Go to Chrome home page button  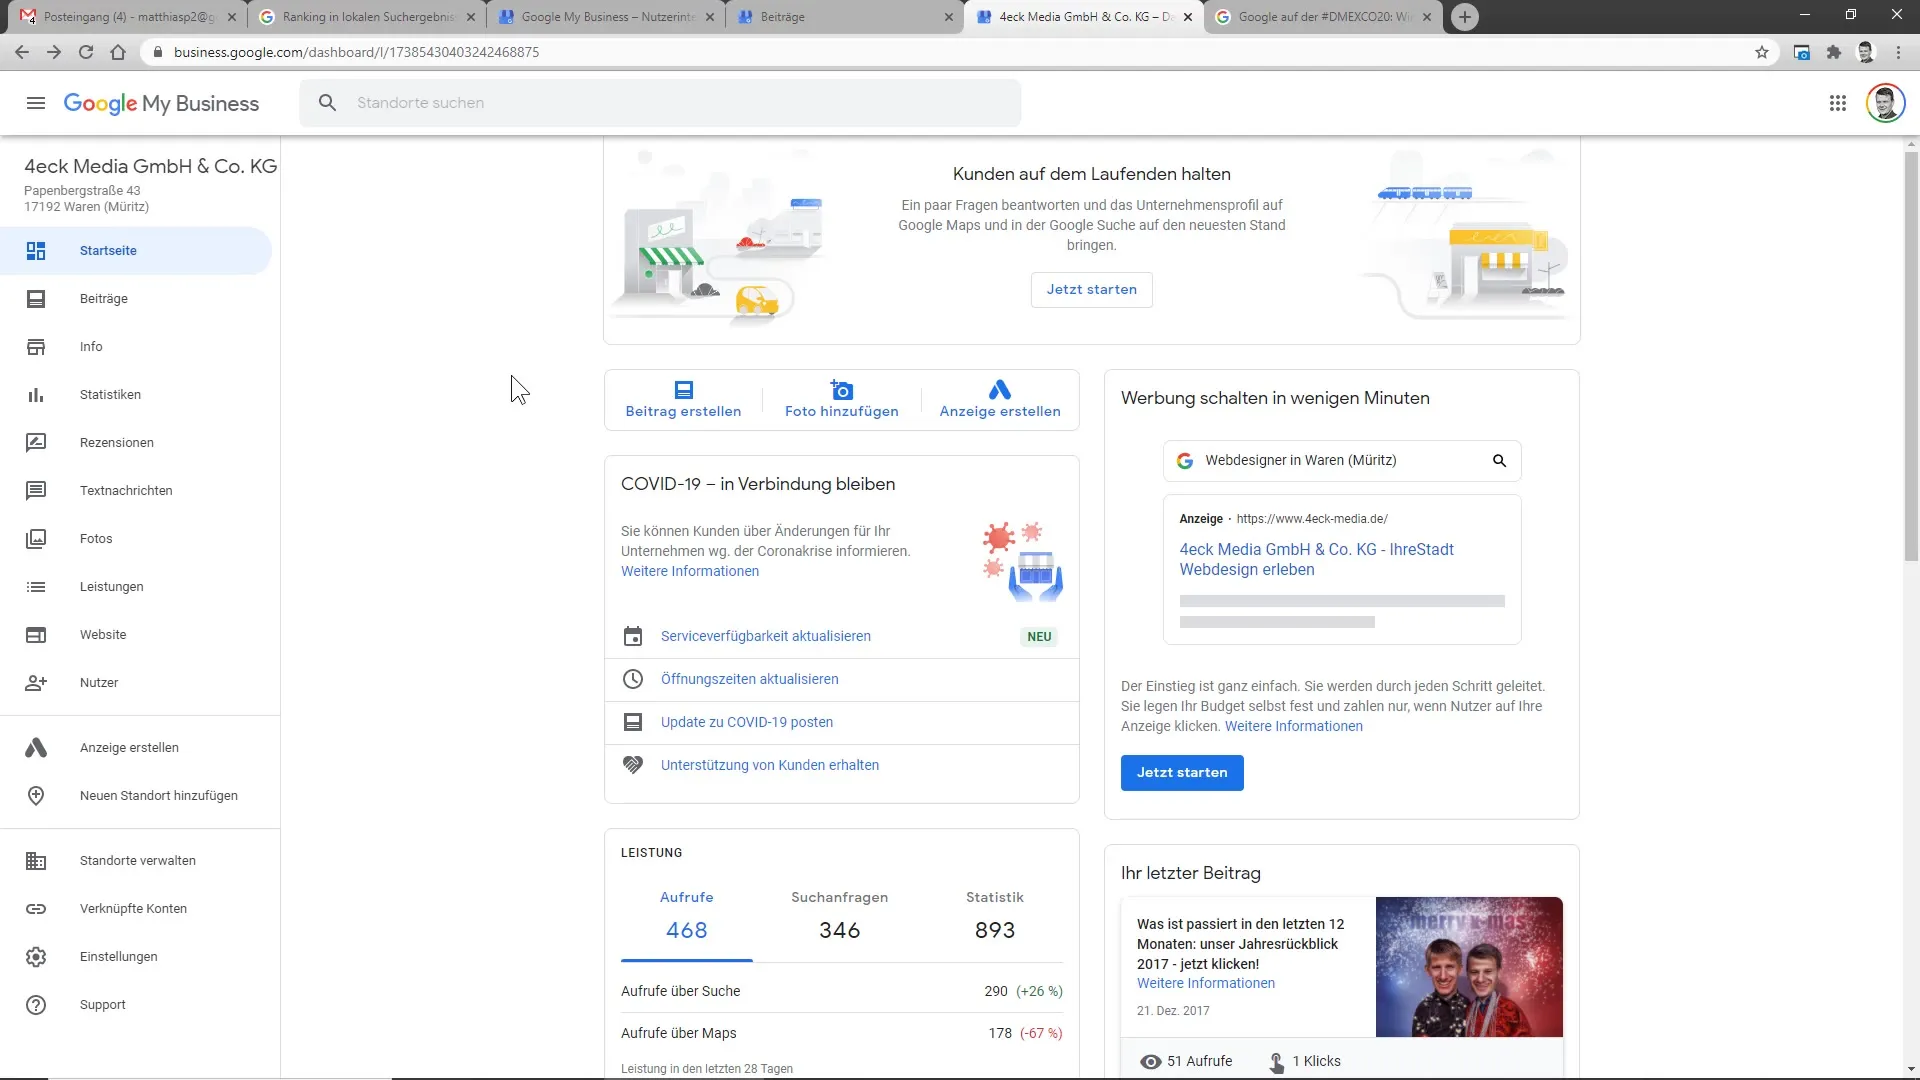(x=118, y=52)
